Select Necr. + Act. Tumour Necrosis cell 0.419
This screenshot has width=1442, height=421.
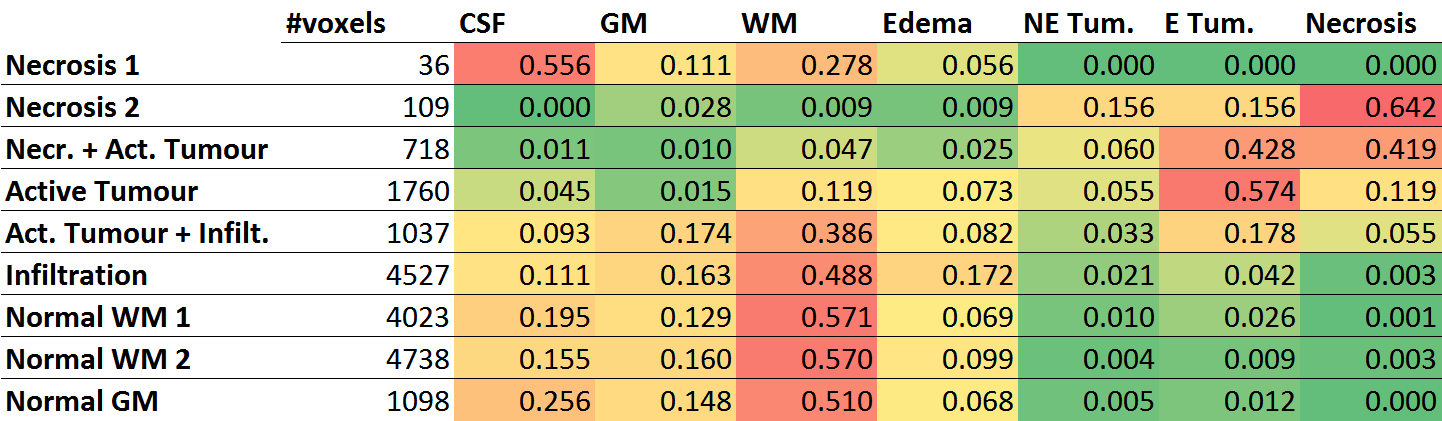tap(1371, 150)
